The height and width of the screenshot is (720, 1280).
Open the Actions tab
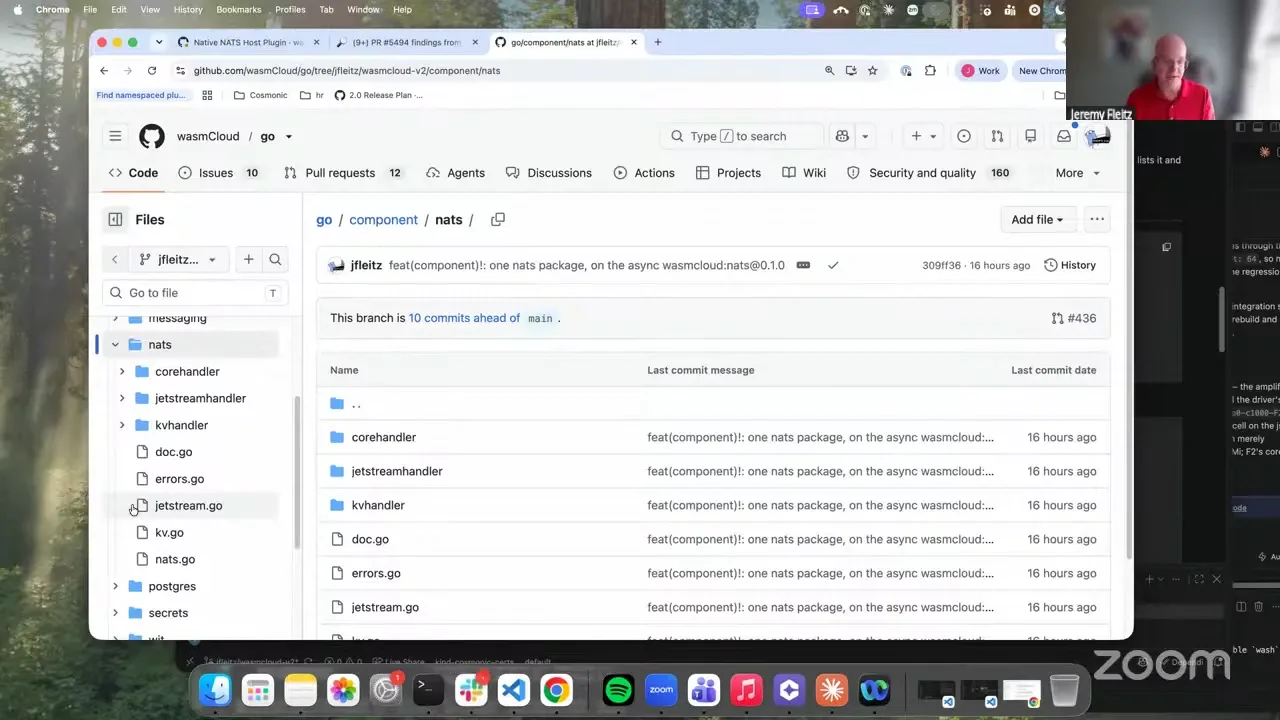[644, 173]
